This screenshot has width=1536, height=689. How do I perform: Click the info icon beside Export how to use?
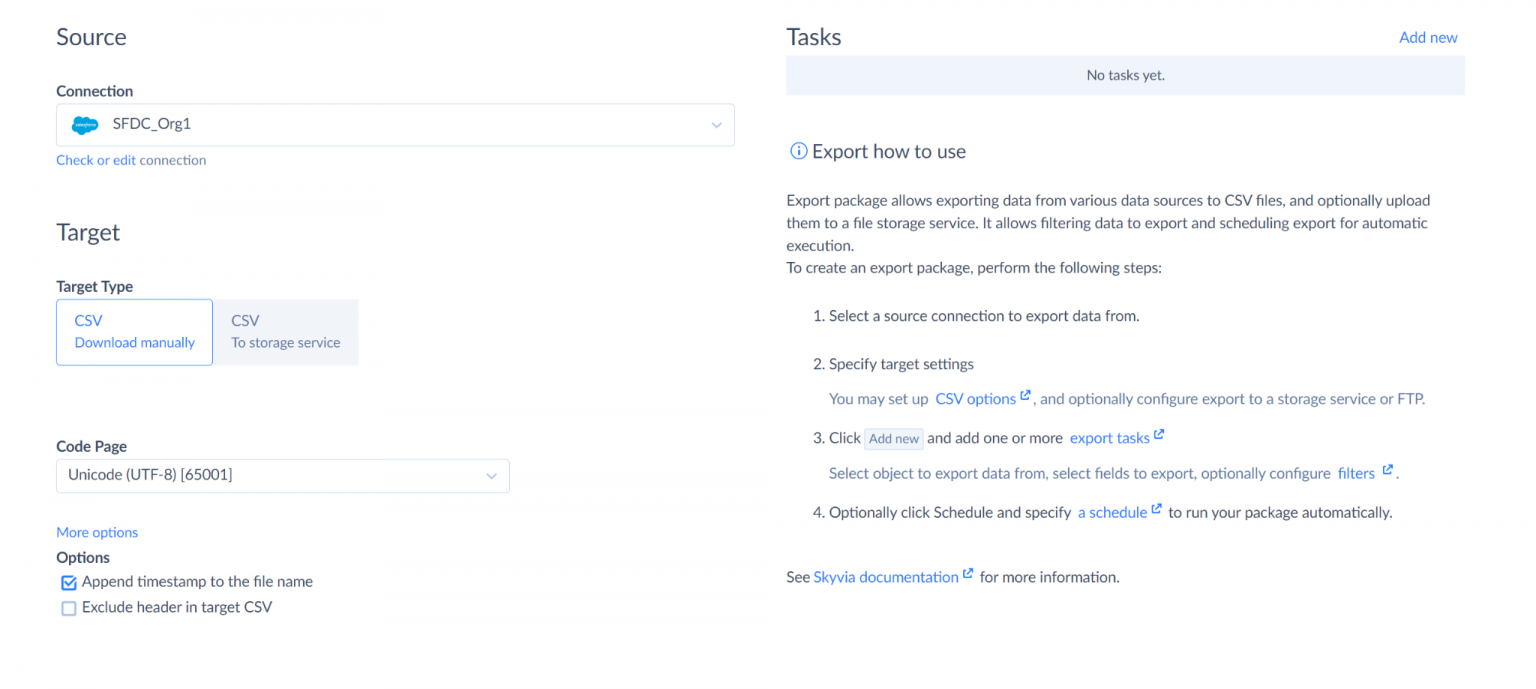coord(798,152)
